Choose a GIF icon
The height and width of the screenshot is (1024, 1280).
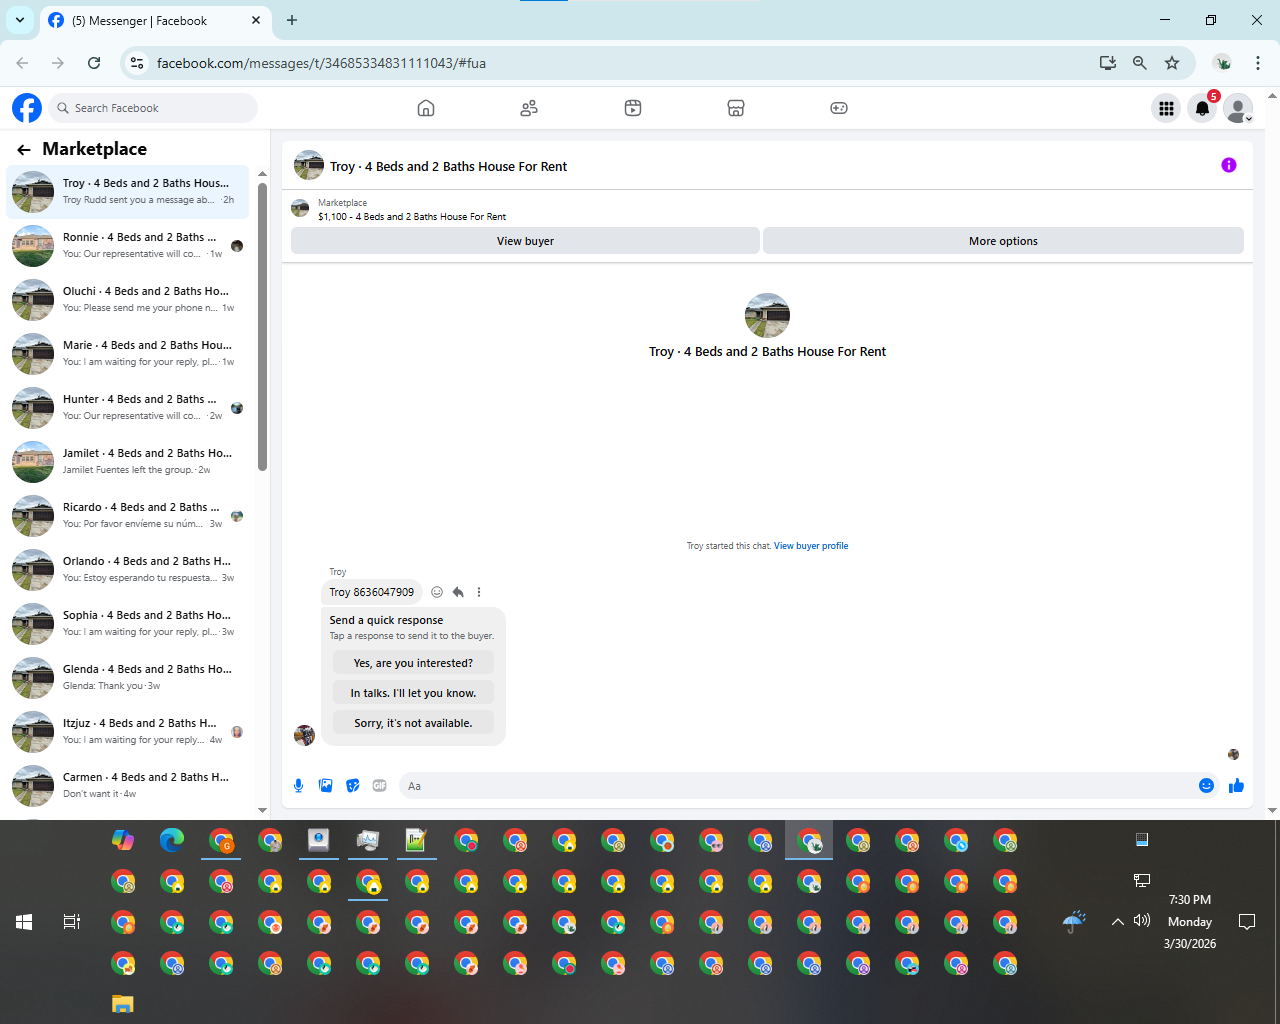[x=380, y=786]
